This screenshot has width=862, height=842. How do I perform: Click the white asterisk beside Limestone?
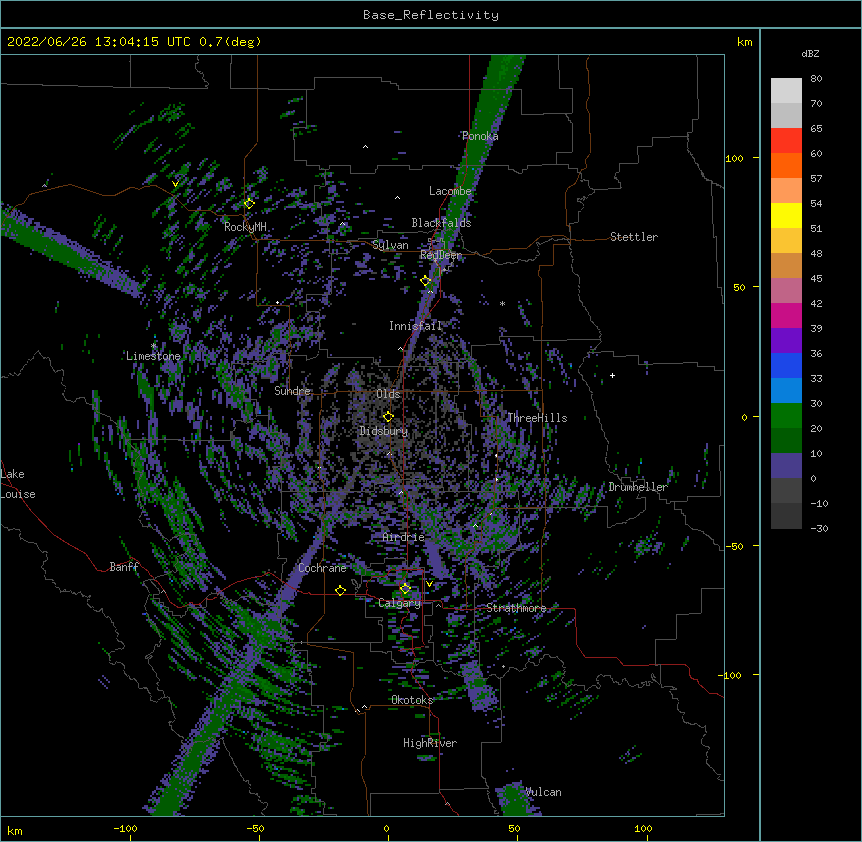tap(154, 346)
